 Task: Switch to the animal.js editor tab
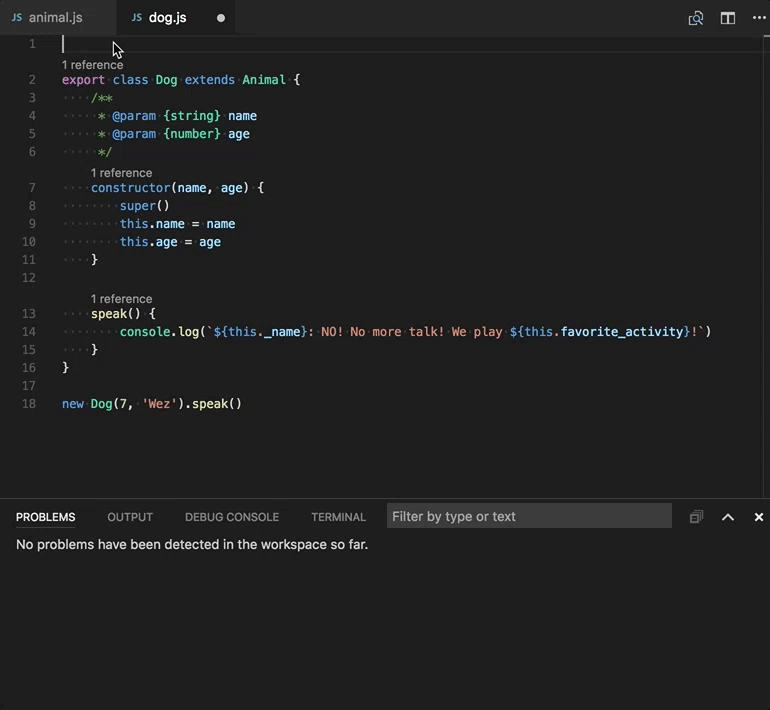tap(55, 18)
